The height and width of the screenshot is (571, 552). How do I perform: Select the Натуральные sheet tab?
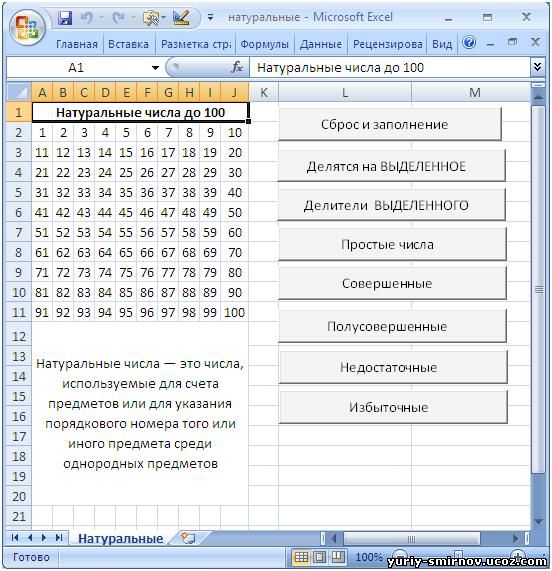click(121, 538)
